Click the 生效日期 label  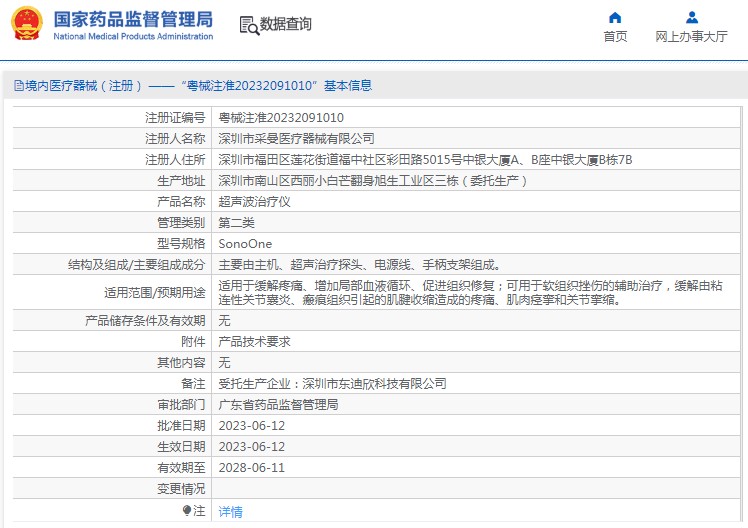click(x=181, y=446)
